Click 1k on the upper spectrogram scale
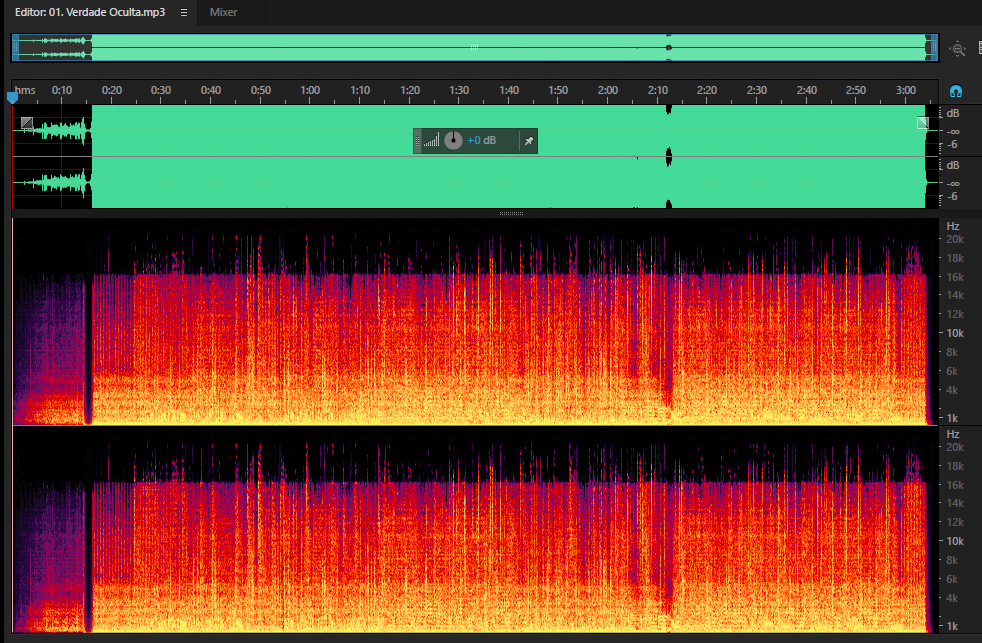982x643 pixels. (x=952, y=418)
